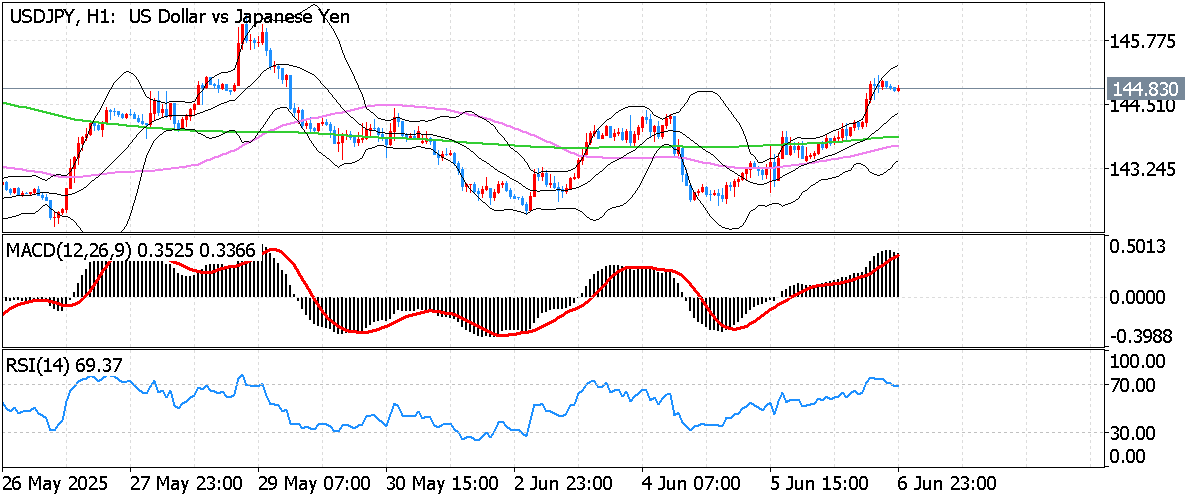Click the MACD scale value -0.3988
This screenshot has width=1200, height=500.
tap(1136, 333)
